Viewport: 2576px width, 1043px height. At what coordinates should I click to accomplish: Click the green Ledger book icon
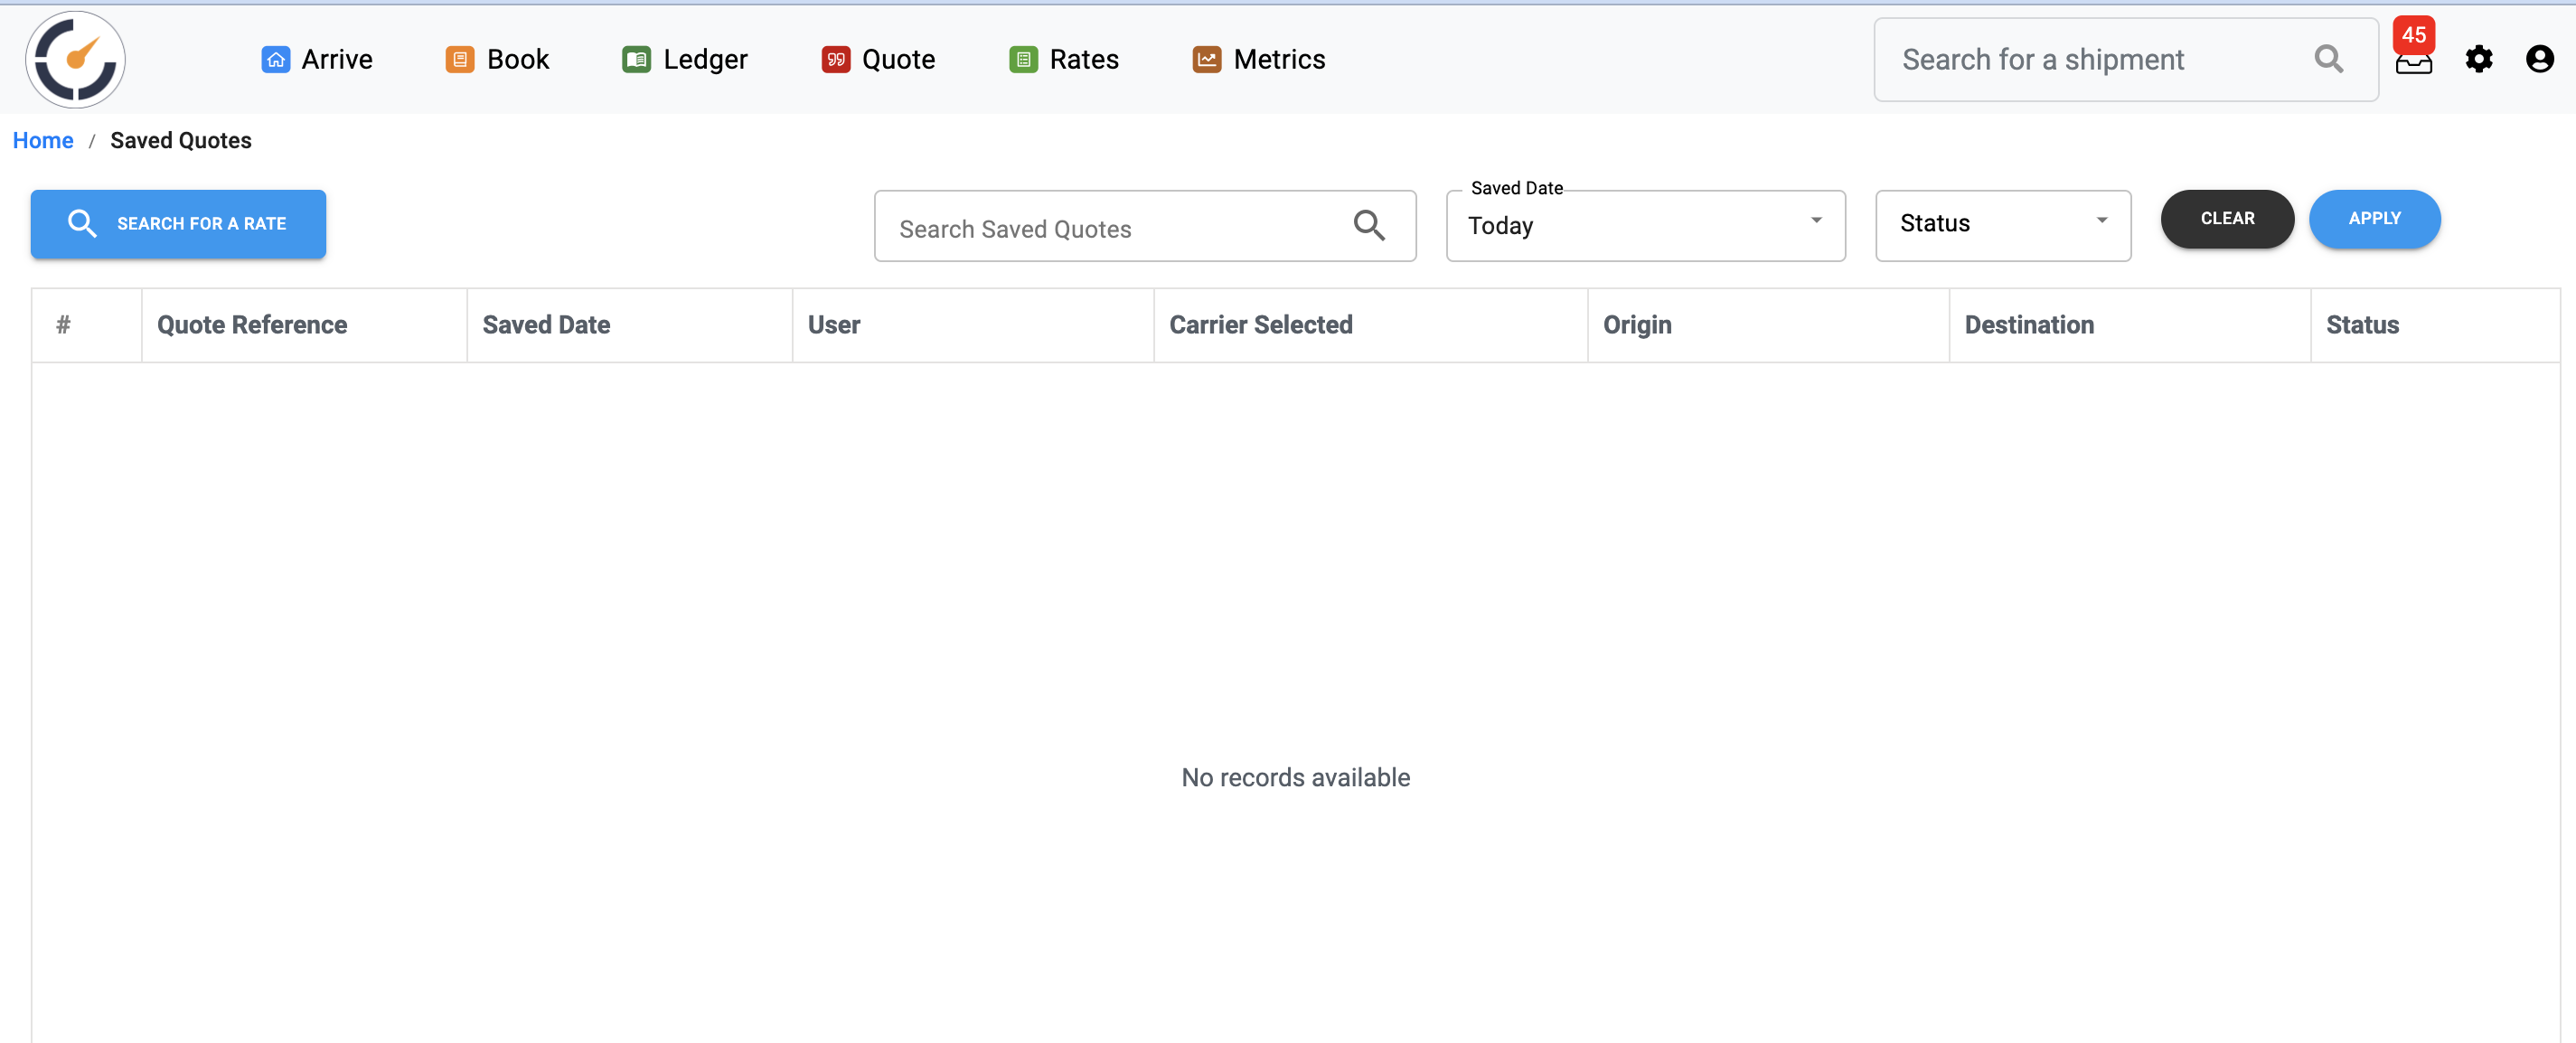click(x=636, y=60)
